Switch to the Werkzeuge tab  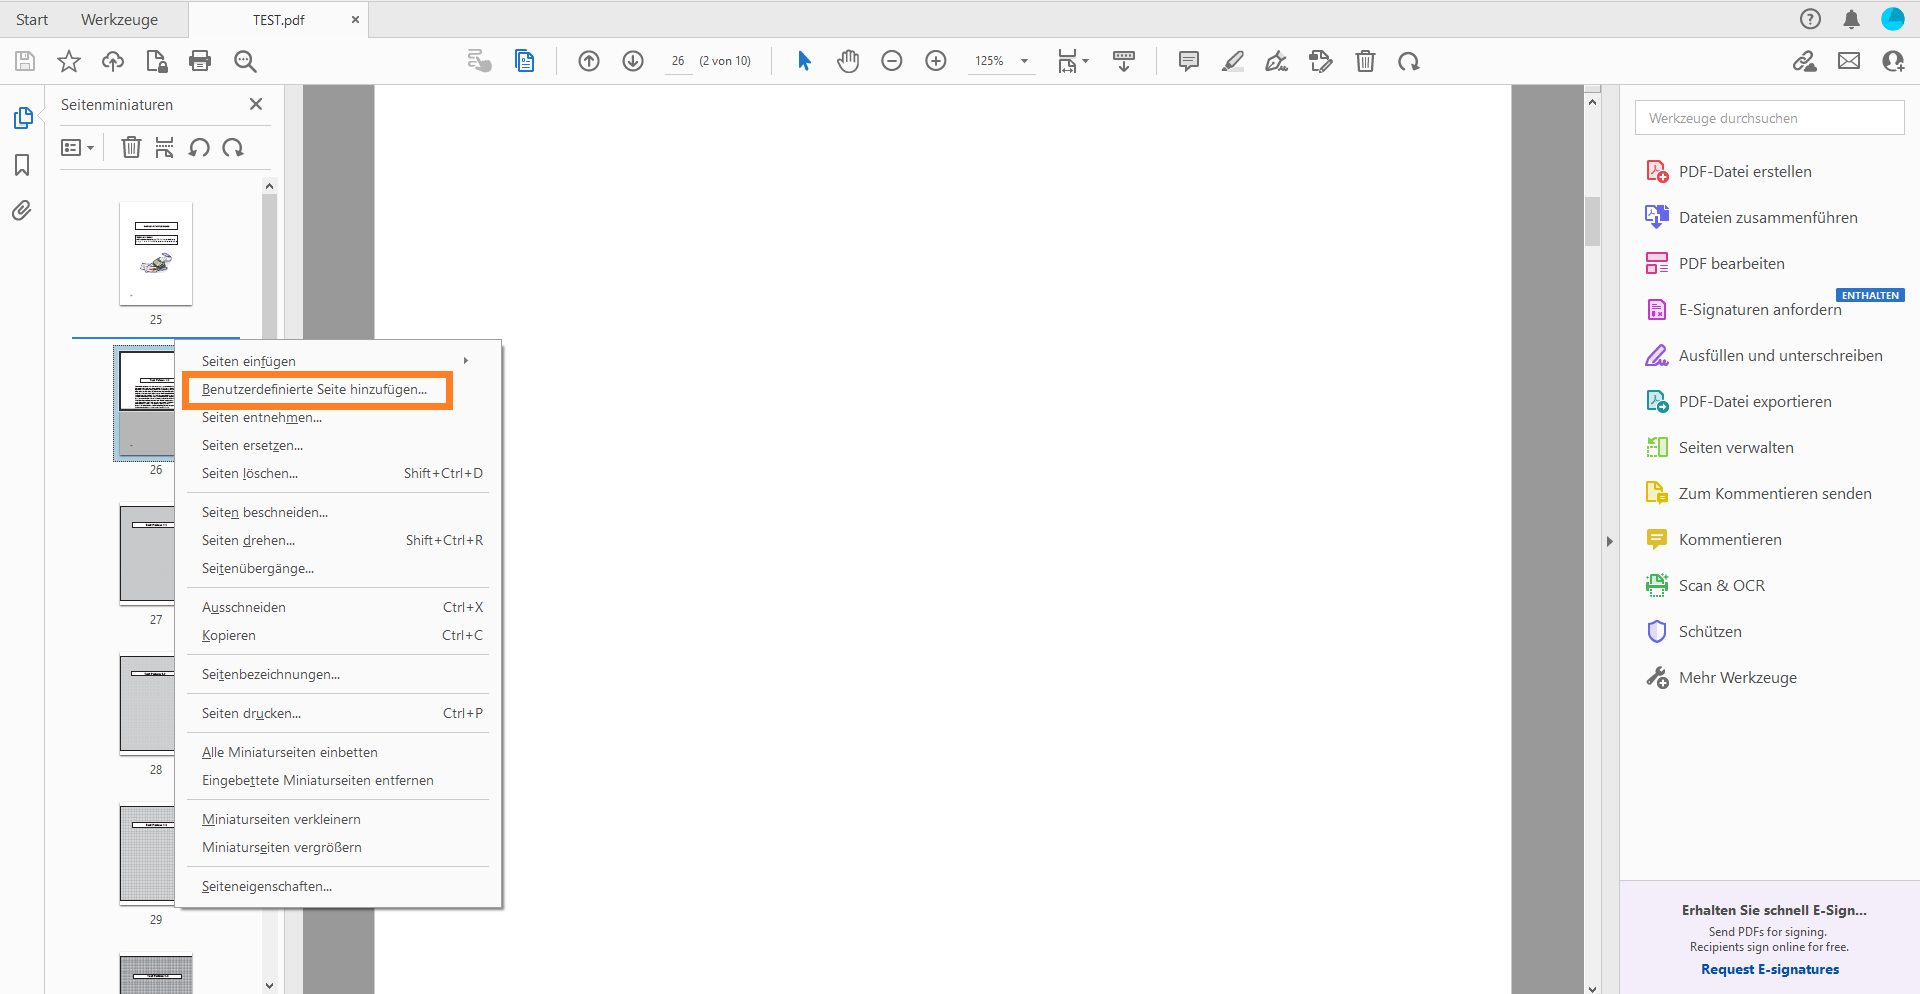pyautogui.click(x=119, y=19)
